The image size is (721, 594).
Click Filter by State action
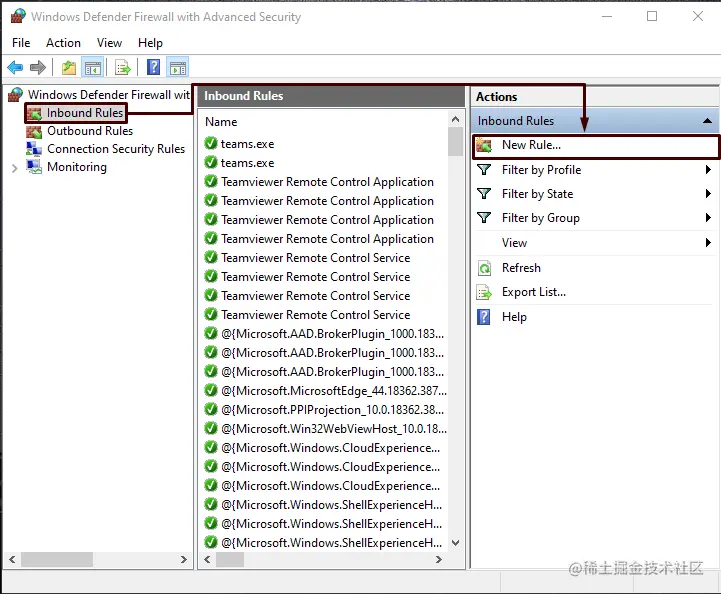tap(538, 194)
